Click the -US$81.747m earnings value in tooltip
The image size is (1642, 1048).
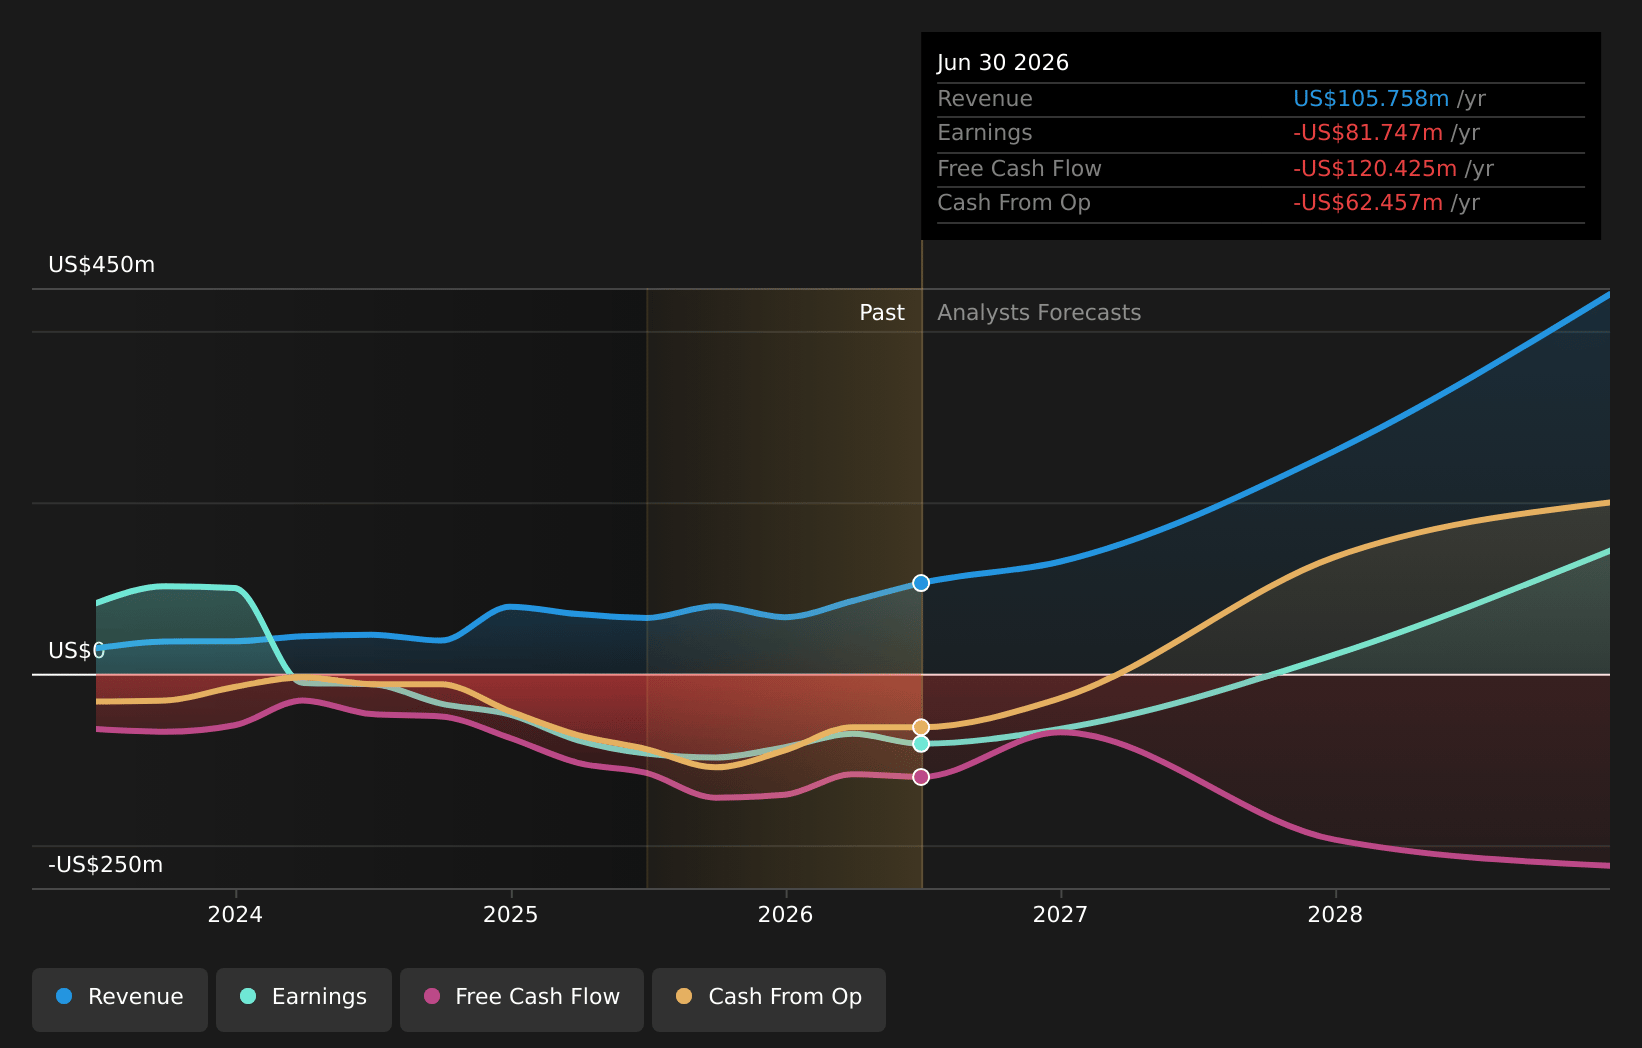pos(1368,133)
